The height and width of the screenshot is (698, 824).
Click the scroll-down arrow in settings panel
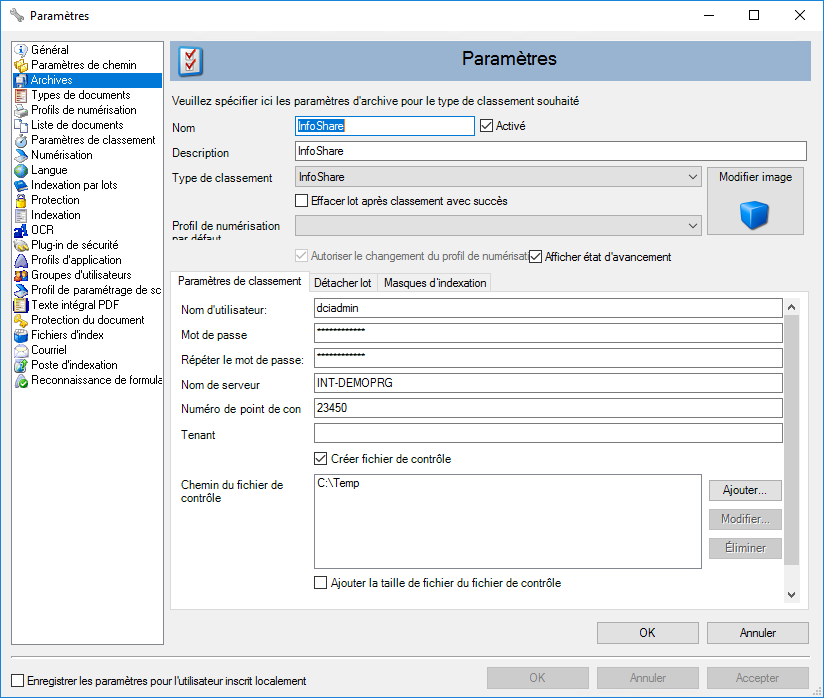click(791, 595)
